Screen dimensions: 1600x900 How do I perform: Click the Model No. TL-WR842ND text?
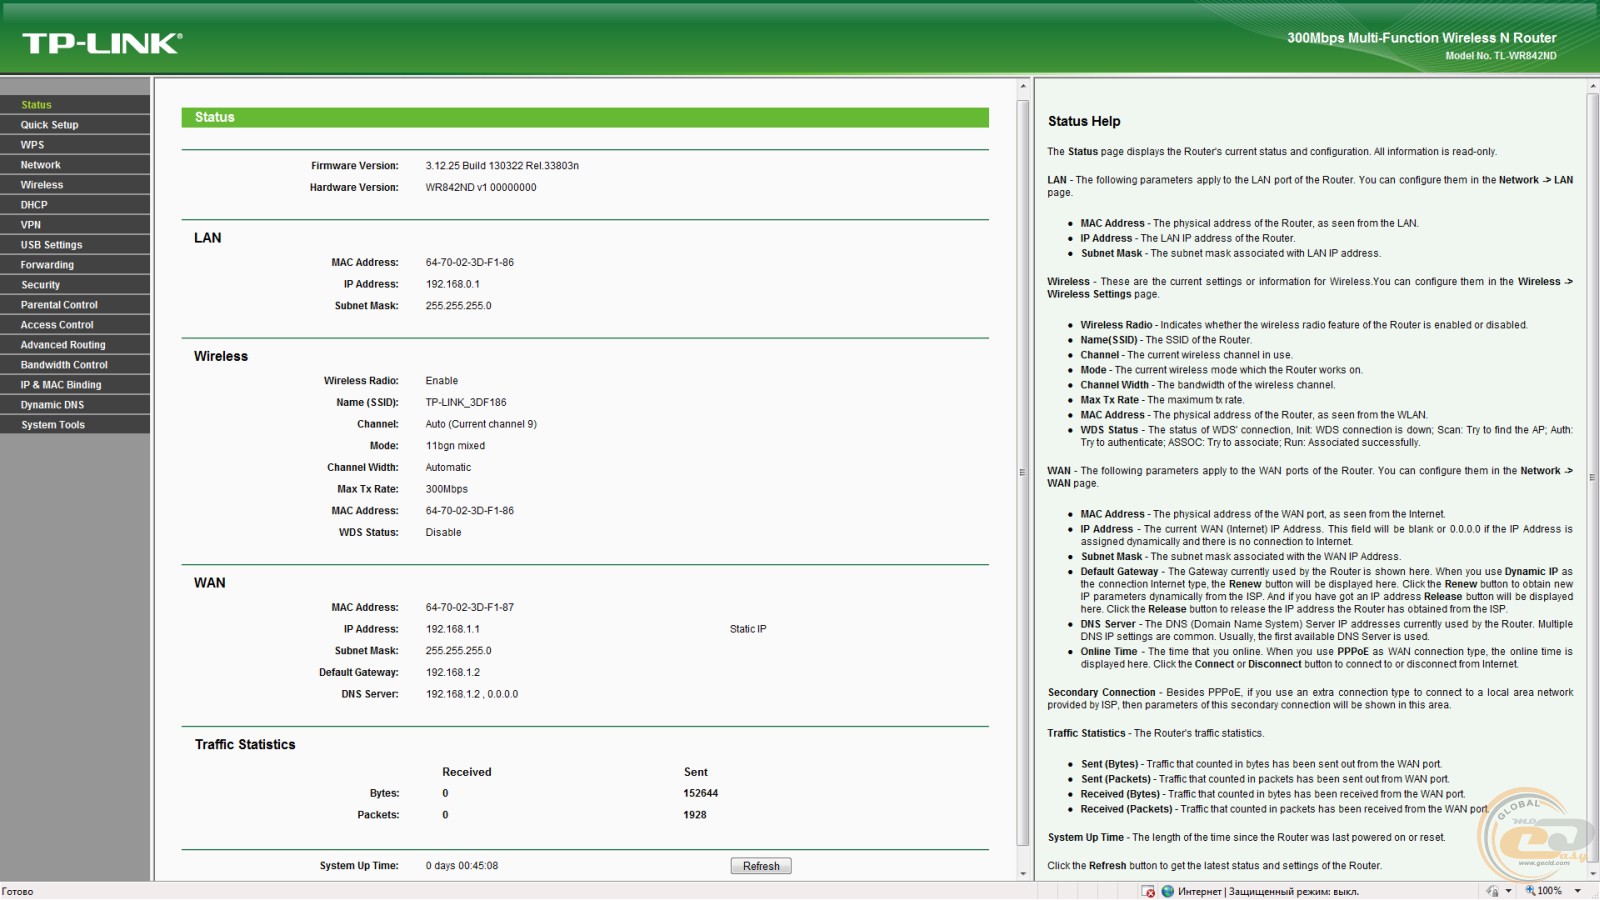point(1501,56)
